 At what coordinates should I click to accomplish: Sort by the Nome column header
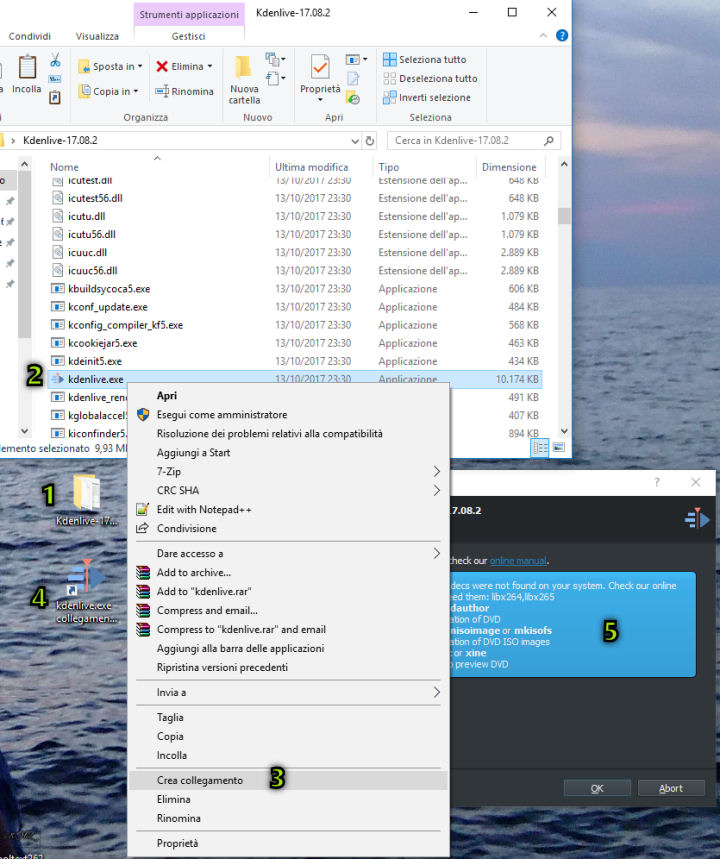[x=64, y=167]
